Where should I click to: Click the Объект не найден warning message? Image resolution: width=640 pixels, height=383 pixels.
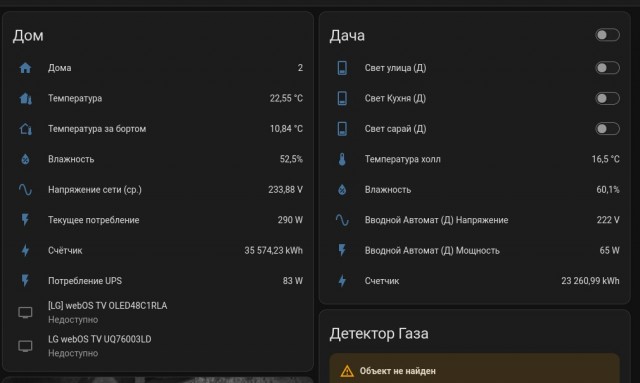(398, 371)
